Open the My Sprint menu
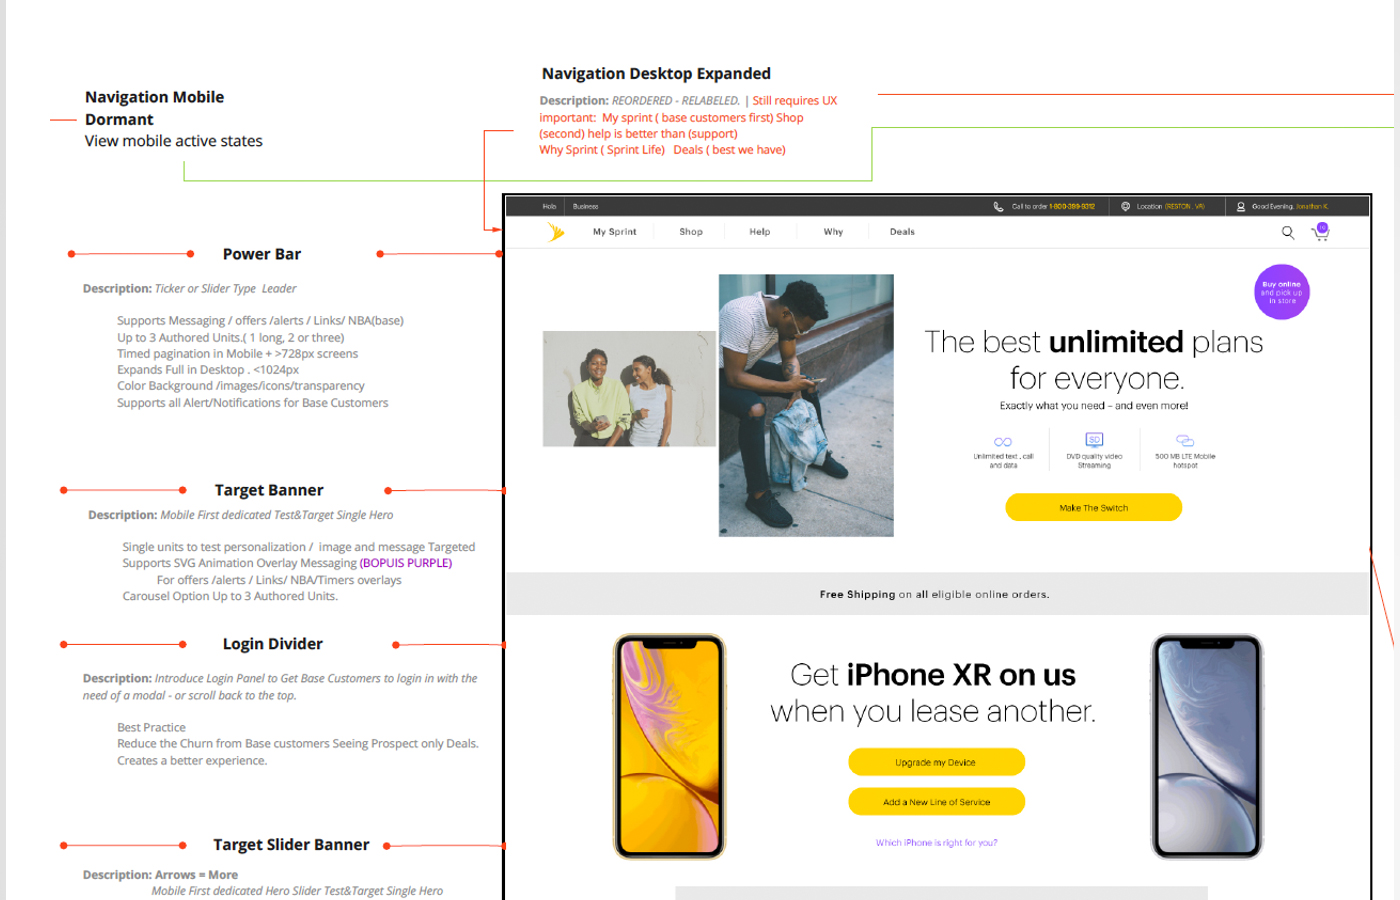Viewport: 1400px width, 900px height. pos(614,232)
